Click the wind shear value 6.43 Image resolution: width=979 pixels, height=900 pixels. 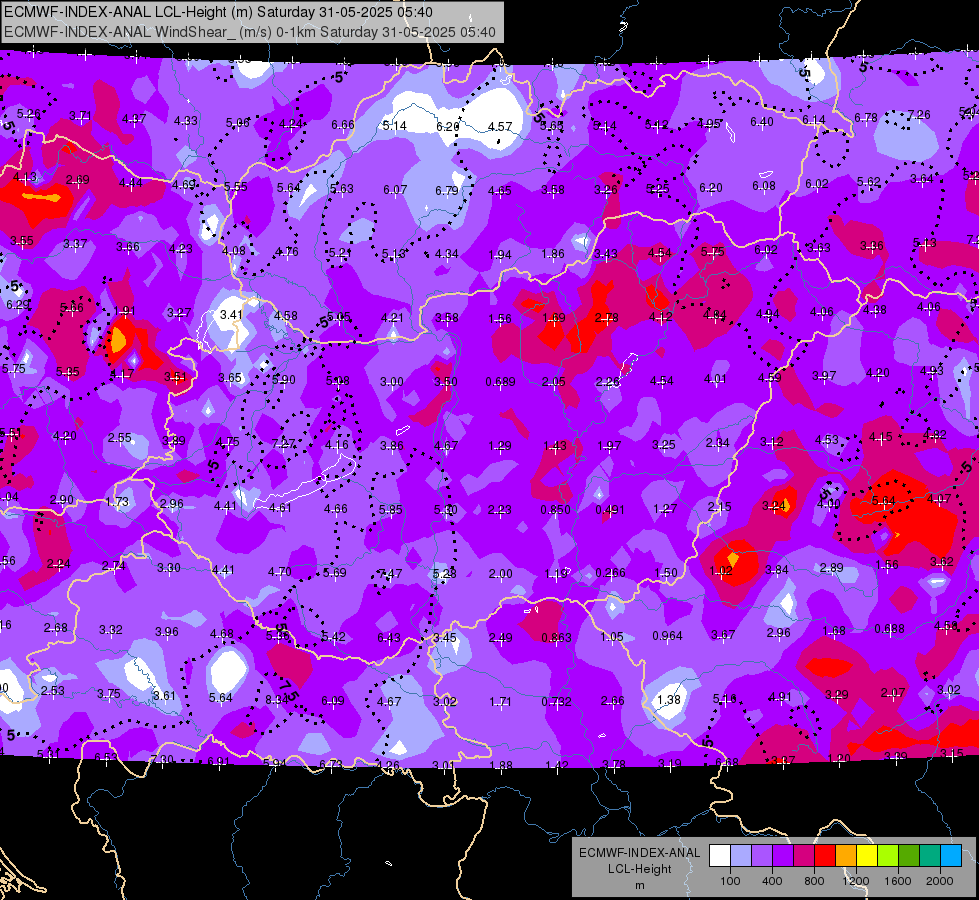[x=388, y=638]
